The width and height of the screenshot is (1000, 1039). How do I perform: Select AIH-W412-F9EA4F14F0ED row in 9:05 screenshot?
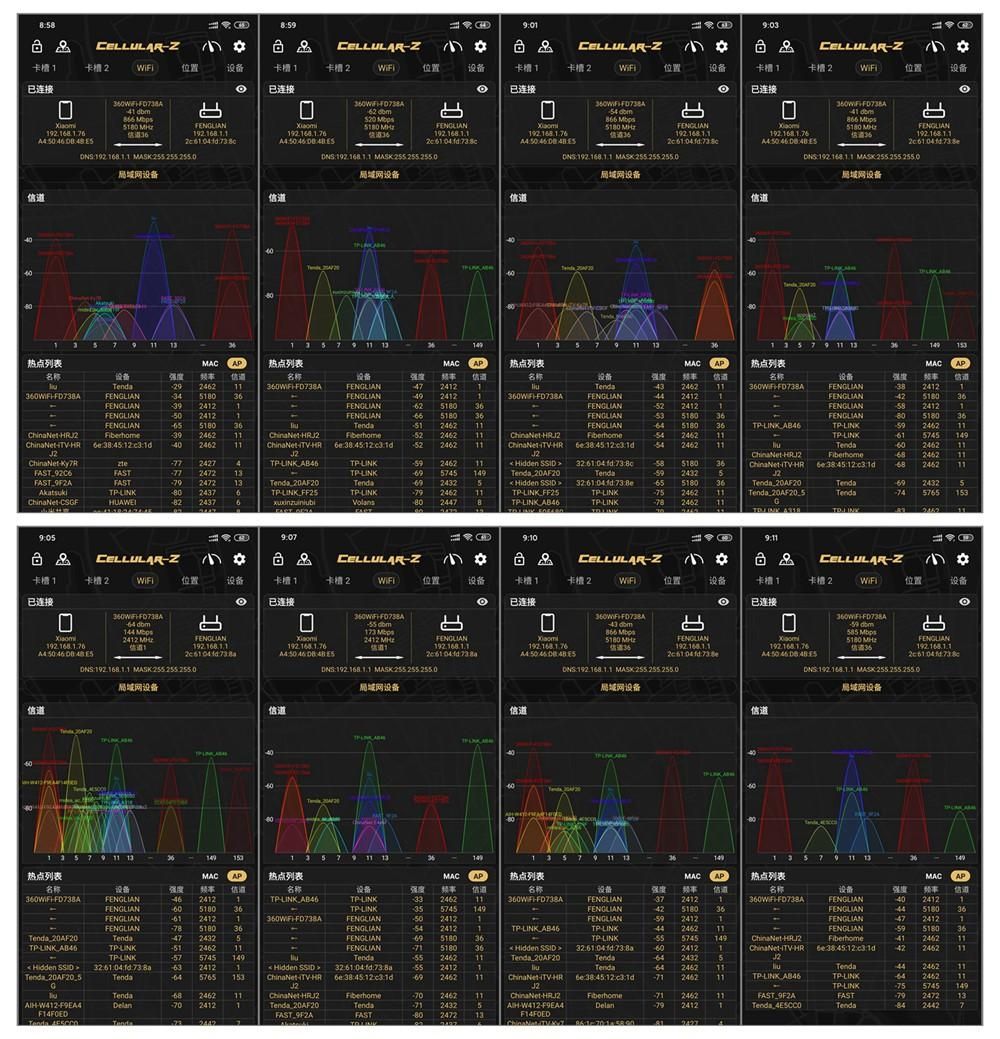click(138, 1010)
